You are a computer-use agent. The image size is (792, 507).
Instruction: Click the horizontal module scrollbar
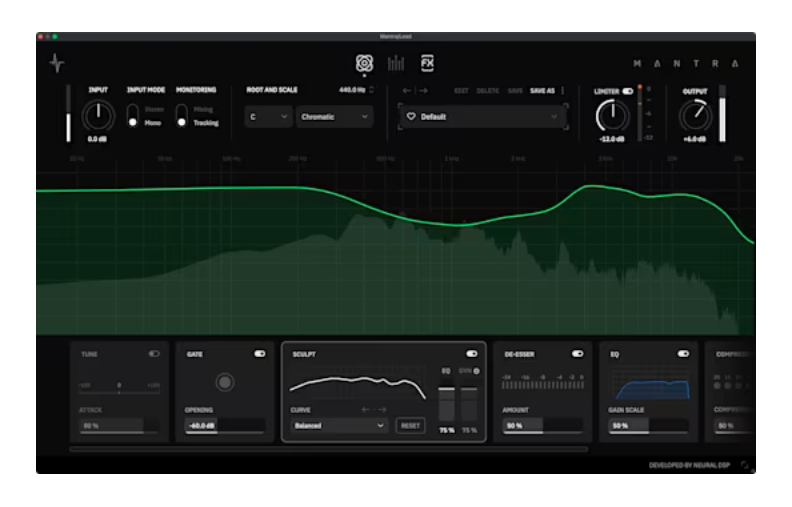328,449
